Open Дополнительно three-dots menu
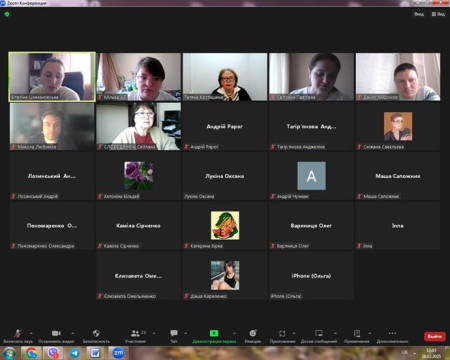The width and height of the screenshot is (450, 360). coord(392,336)
